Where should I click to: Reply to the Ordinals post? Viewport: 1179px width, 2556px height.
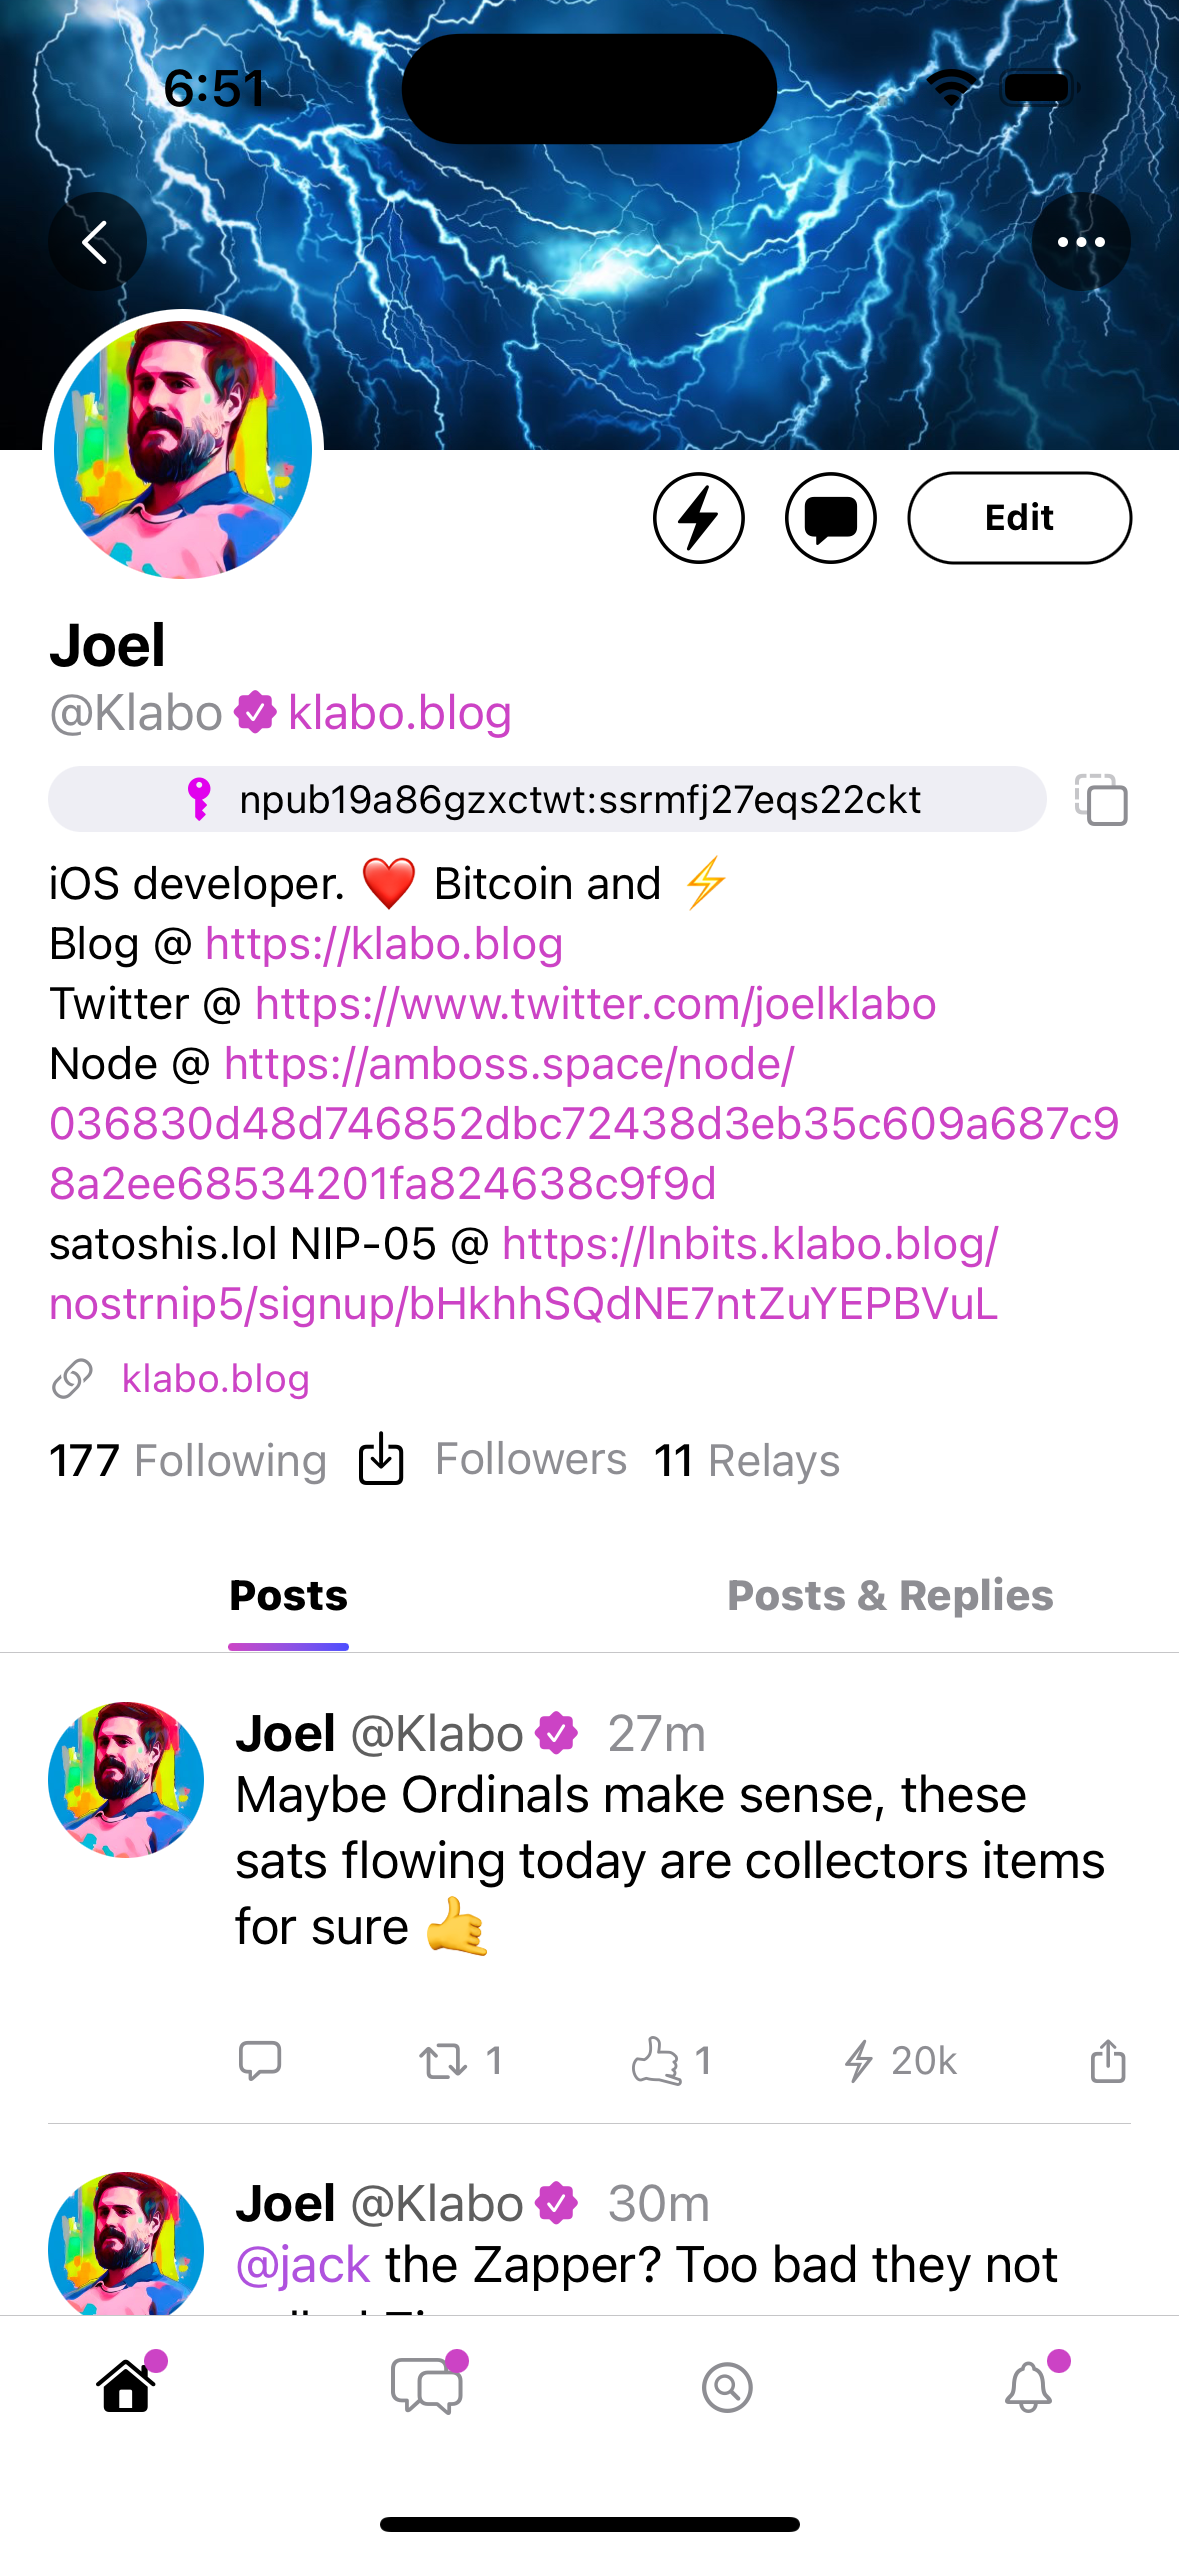[x=259, y=2060]
